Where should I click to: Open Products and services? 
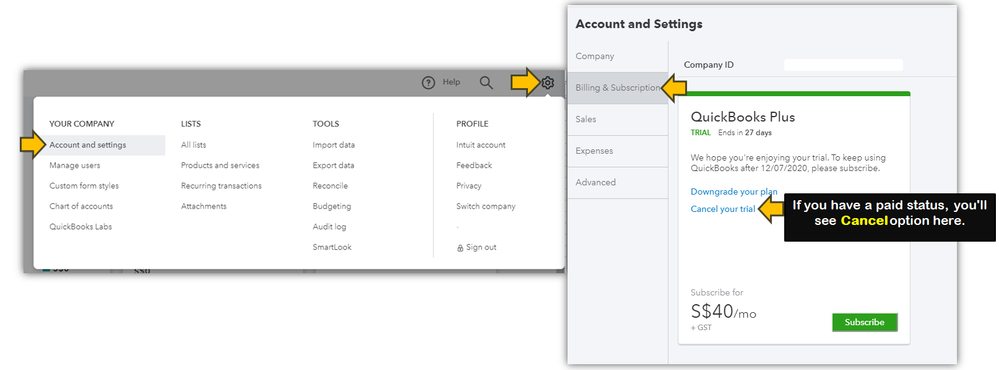click(220, 165)
